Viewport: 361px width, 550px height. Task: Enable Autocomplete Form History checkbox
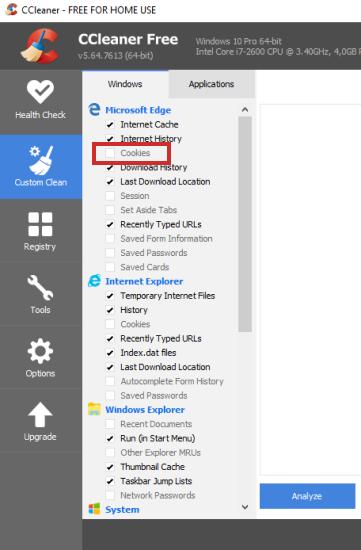pyautogui.click(x=110, y=381)
